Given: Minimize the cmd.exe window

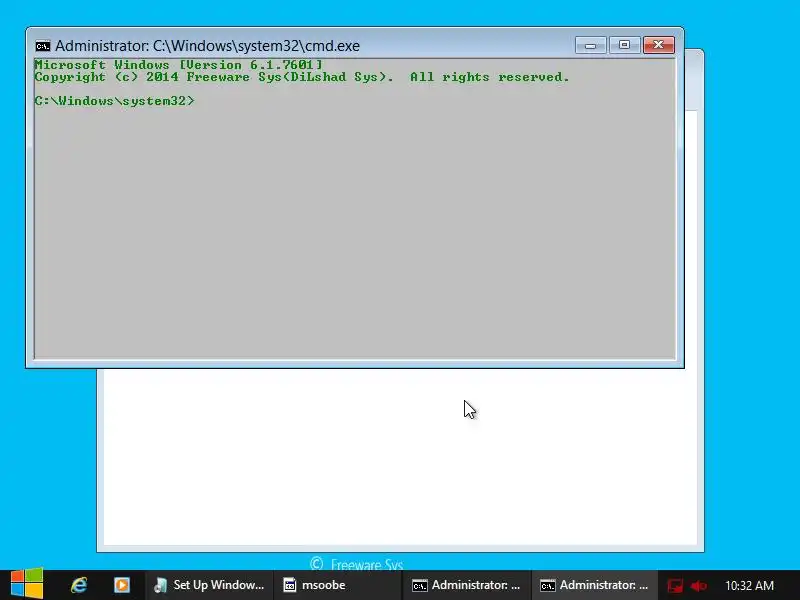Looking at the screenshot, I should click(x=590, y=45).
